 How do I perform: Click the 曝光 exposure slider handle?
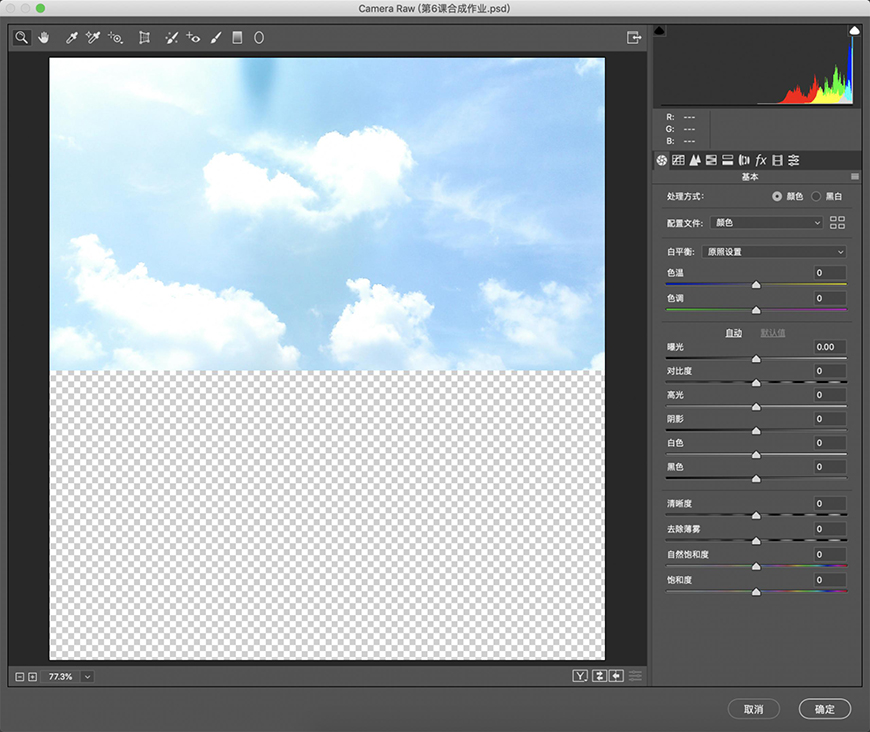tap(756, 359)
